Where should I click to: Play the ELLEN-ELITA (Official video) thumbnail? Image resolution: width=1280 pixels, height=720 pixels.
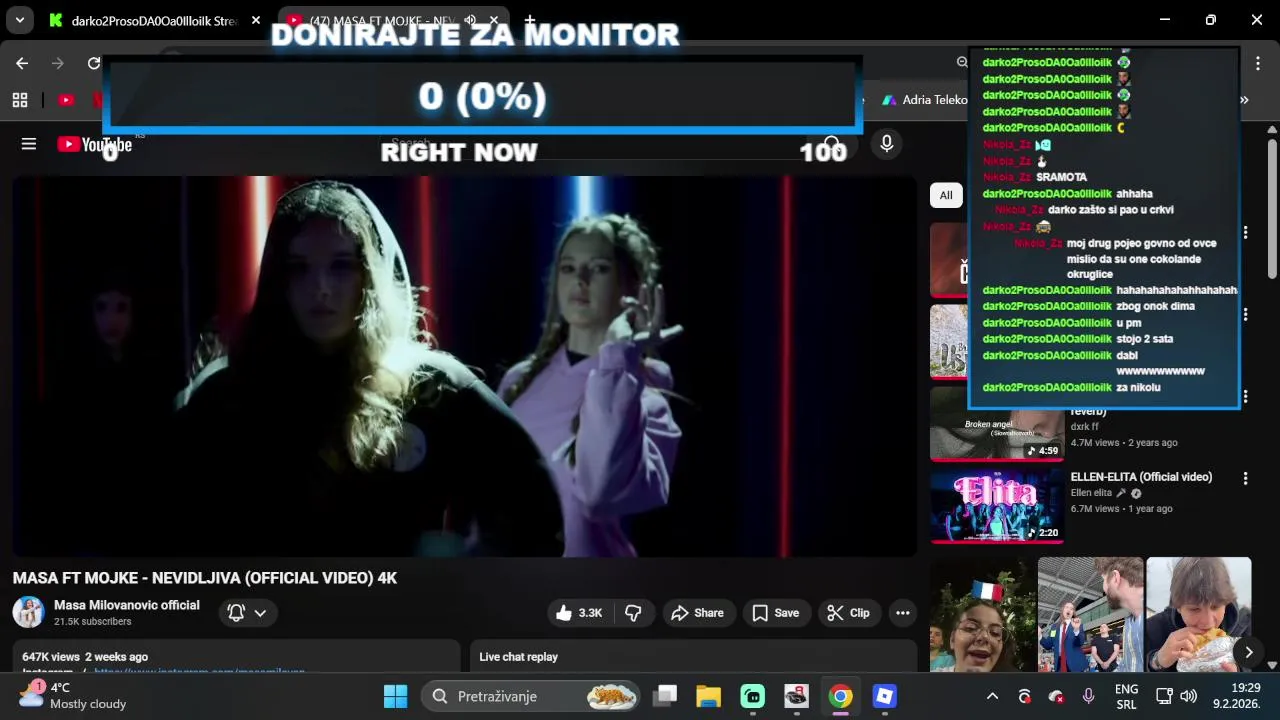click(997, 505)
